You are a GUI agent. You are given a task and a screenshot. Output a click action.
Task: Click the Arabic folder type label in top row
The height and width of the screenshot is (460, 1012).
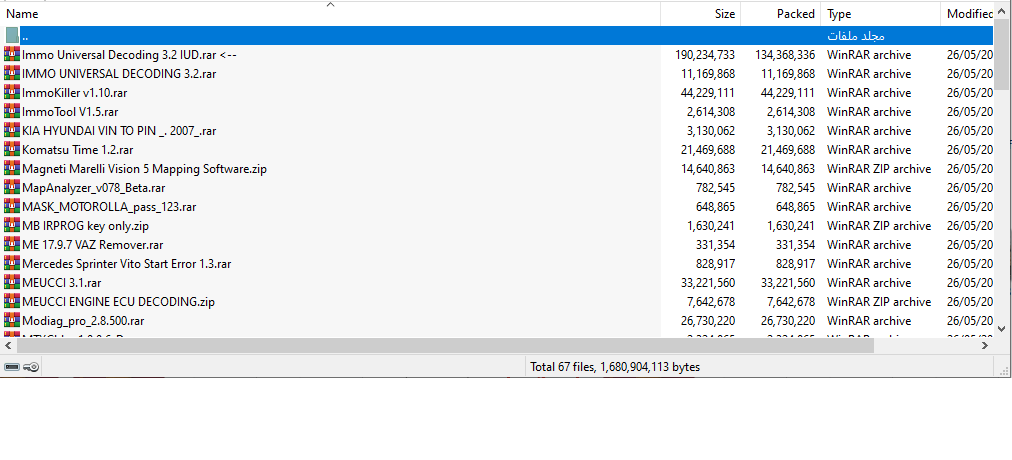coord(856,35)
